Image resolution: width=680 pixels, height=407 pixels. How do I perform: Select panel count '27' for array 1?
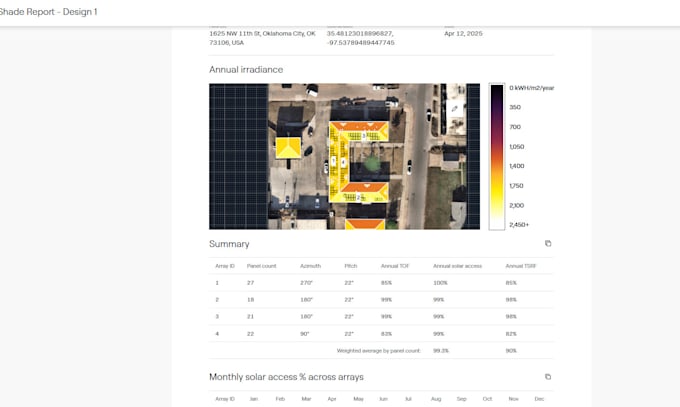point(250,283)
